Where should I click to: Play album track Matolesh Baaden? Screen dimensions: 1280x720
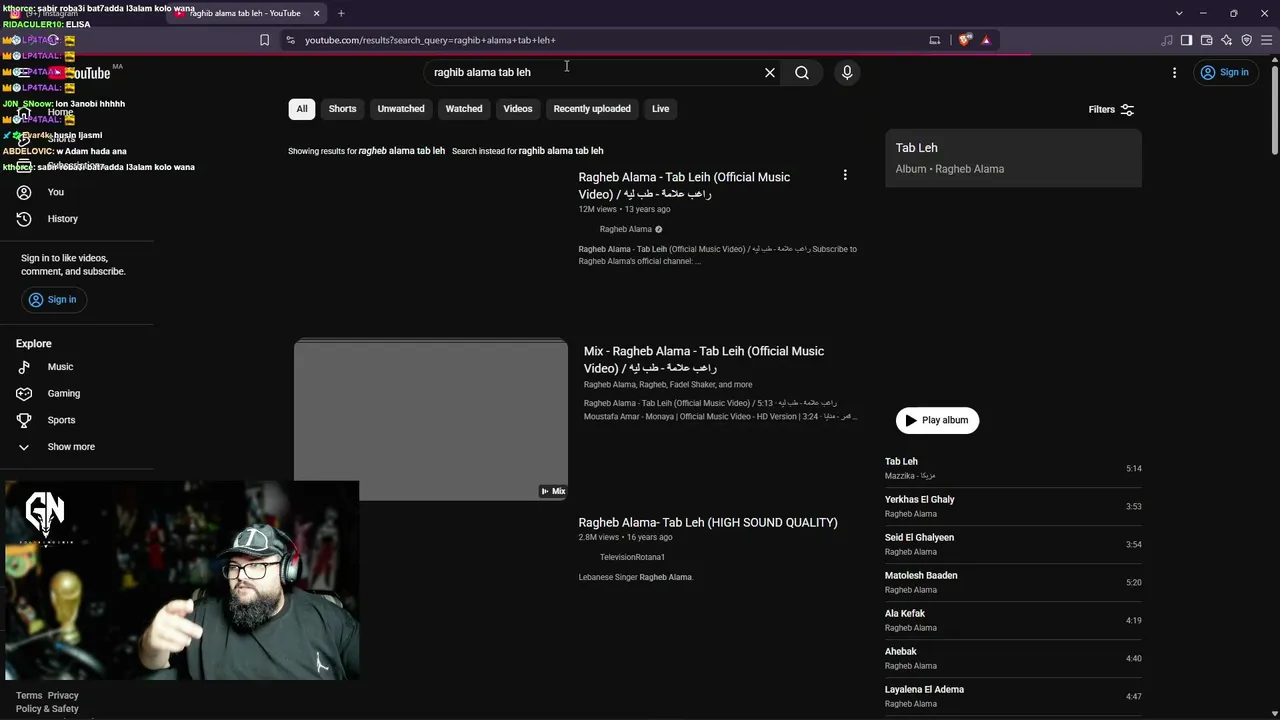tap(1013, 582)
